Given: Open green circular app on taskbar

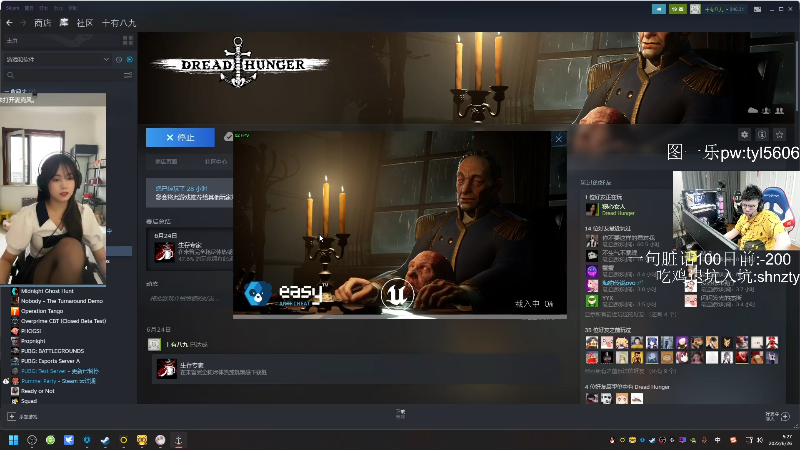Looking at the screenshot, I should (50, 440).
